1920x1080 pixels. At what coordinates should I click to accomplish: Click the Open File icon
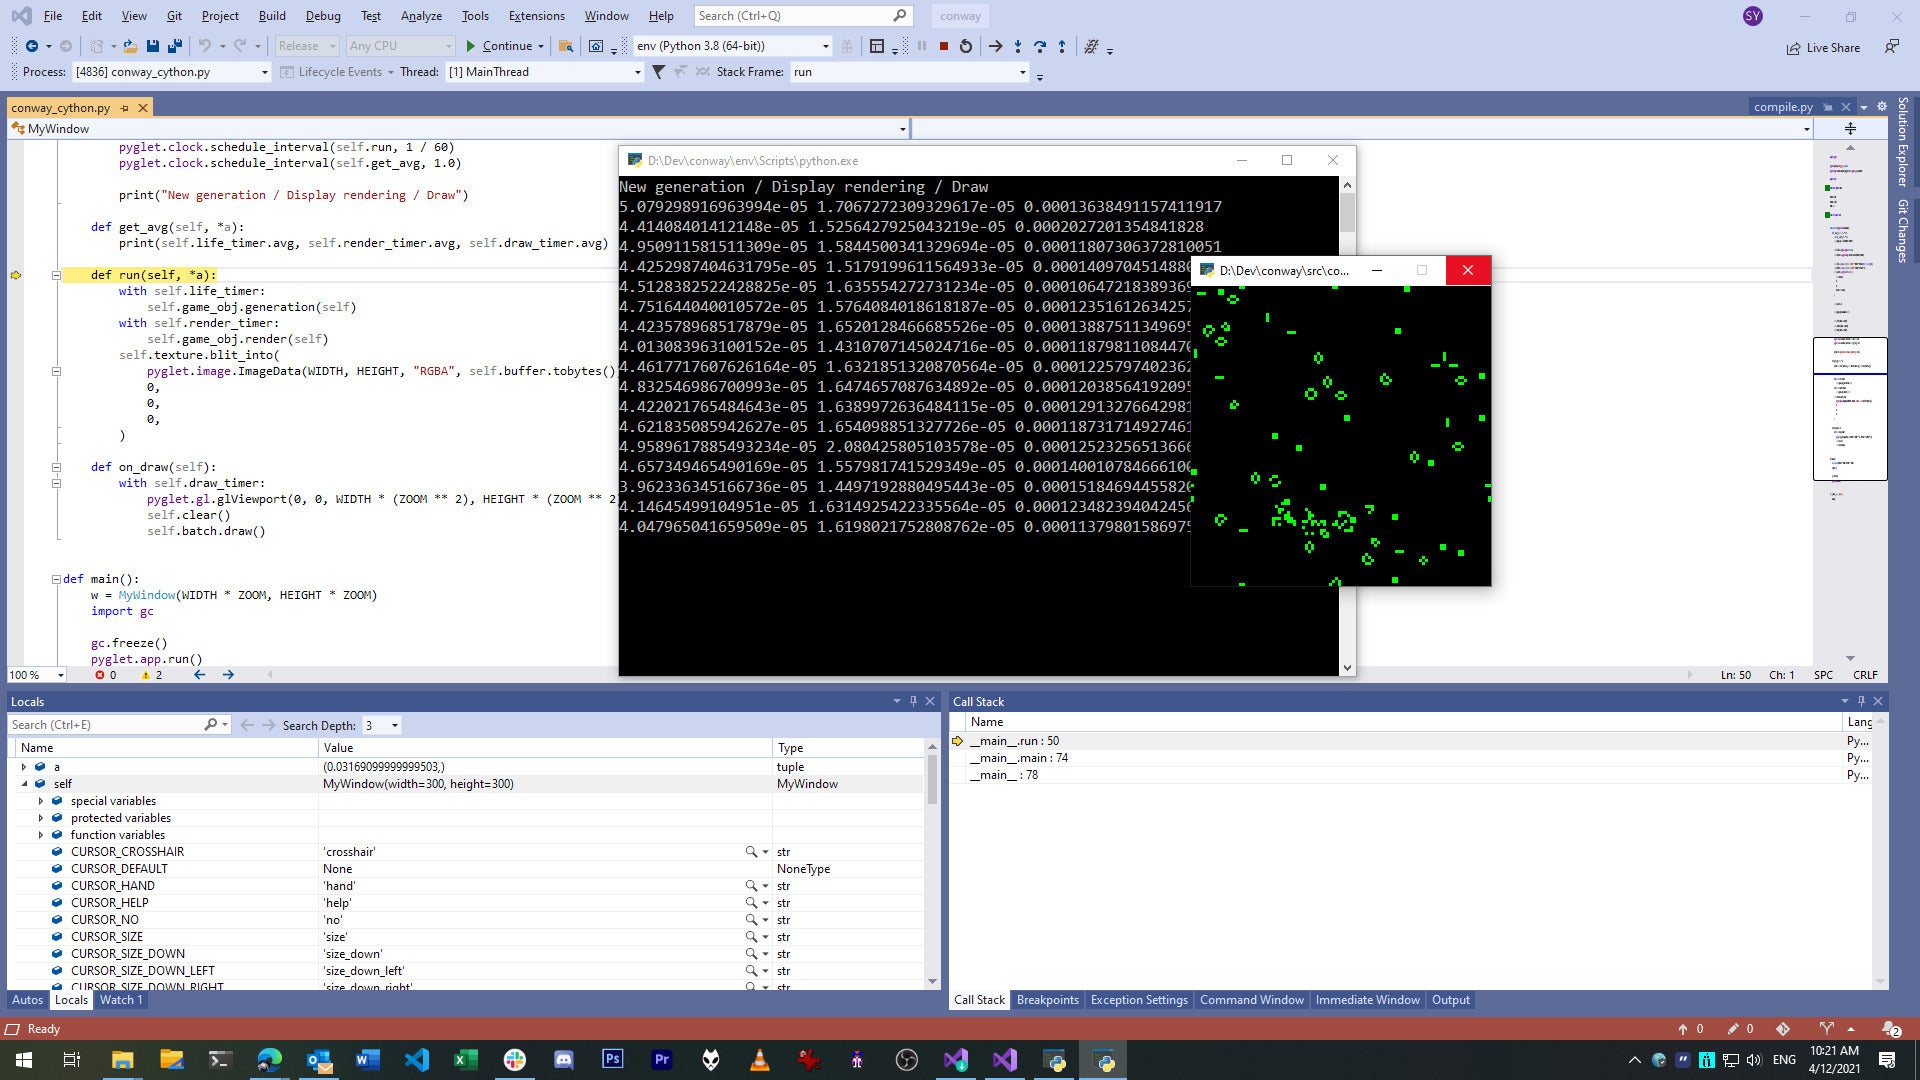(x=130, y=46)
